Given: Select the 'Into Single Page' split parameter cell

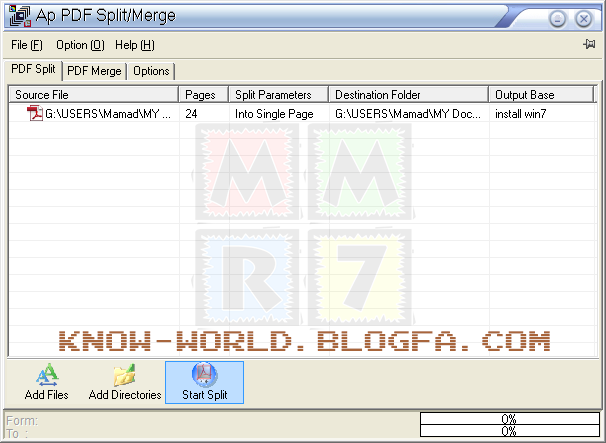Looking at the screenshot, I should click(x=274, y=114).
